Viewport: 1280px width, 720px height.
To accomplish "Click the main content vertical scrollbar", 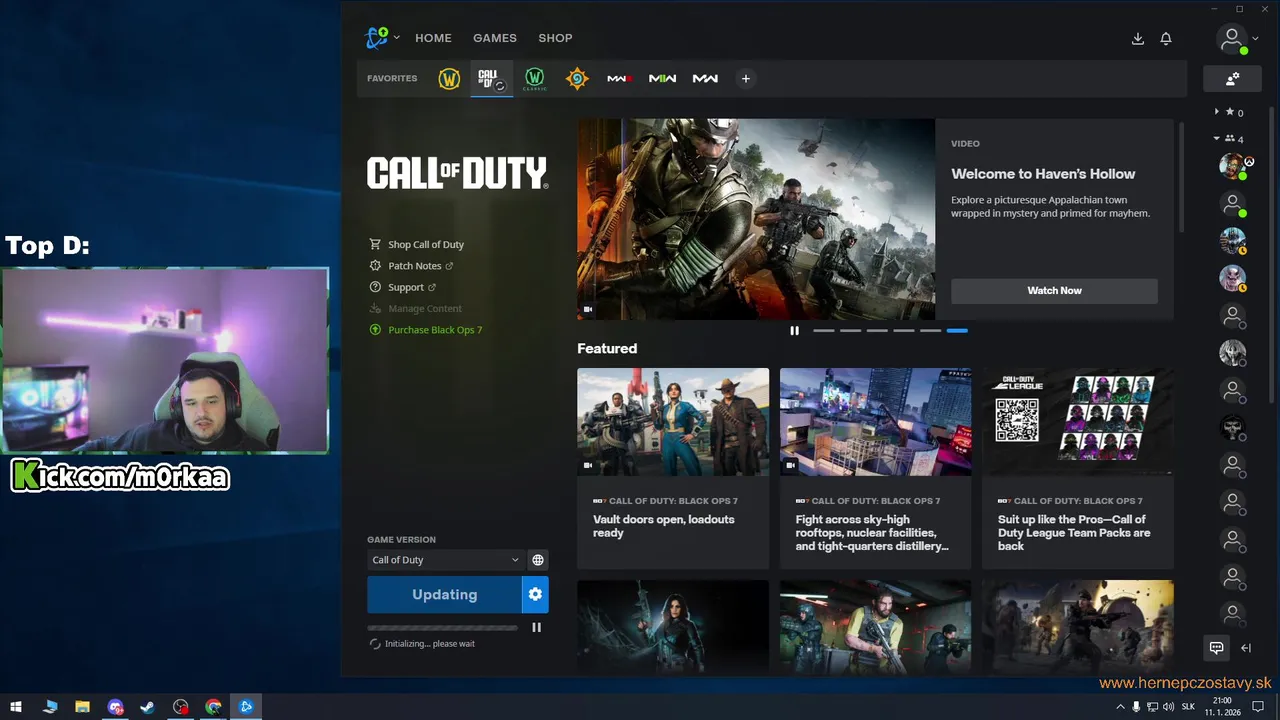I will 1181,178.
